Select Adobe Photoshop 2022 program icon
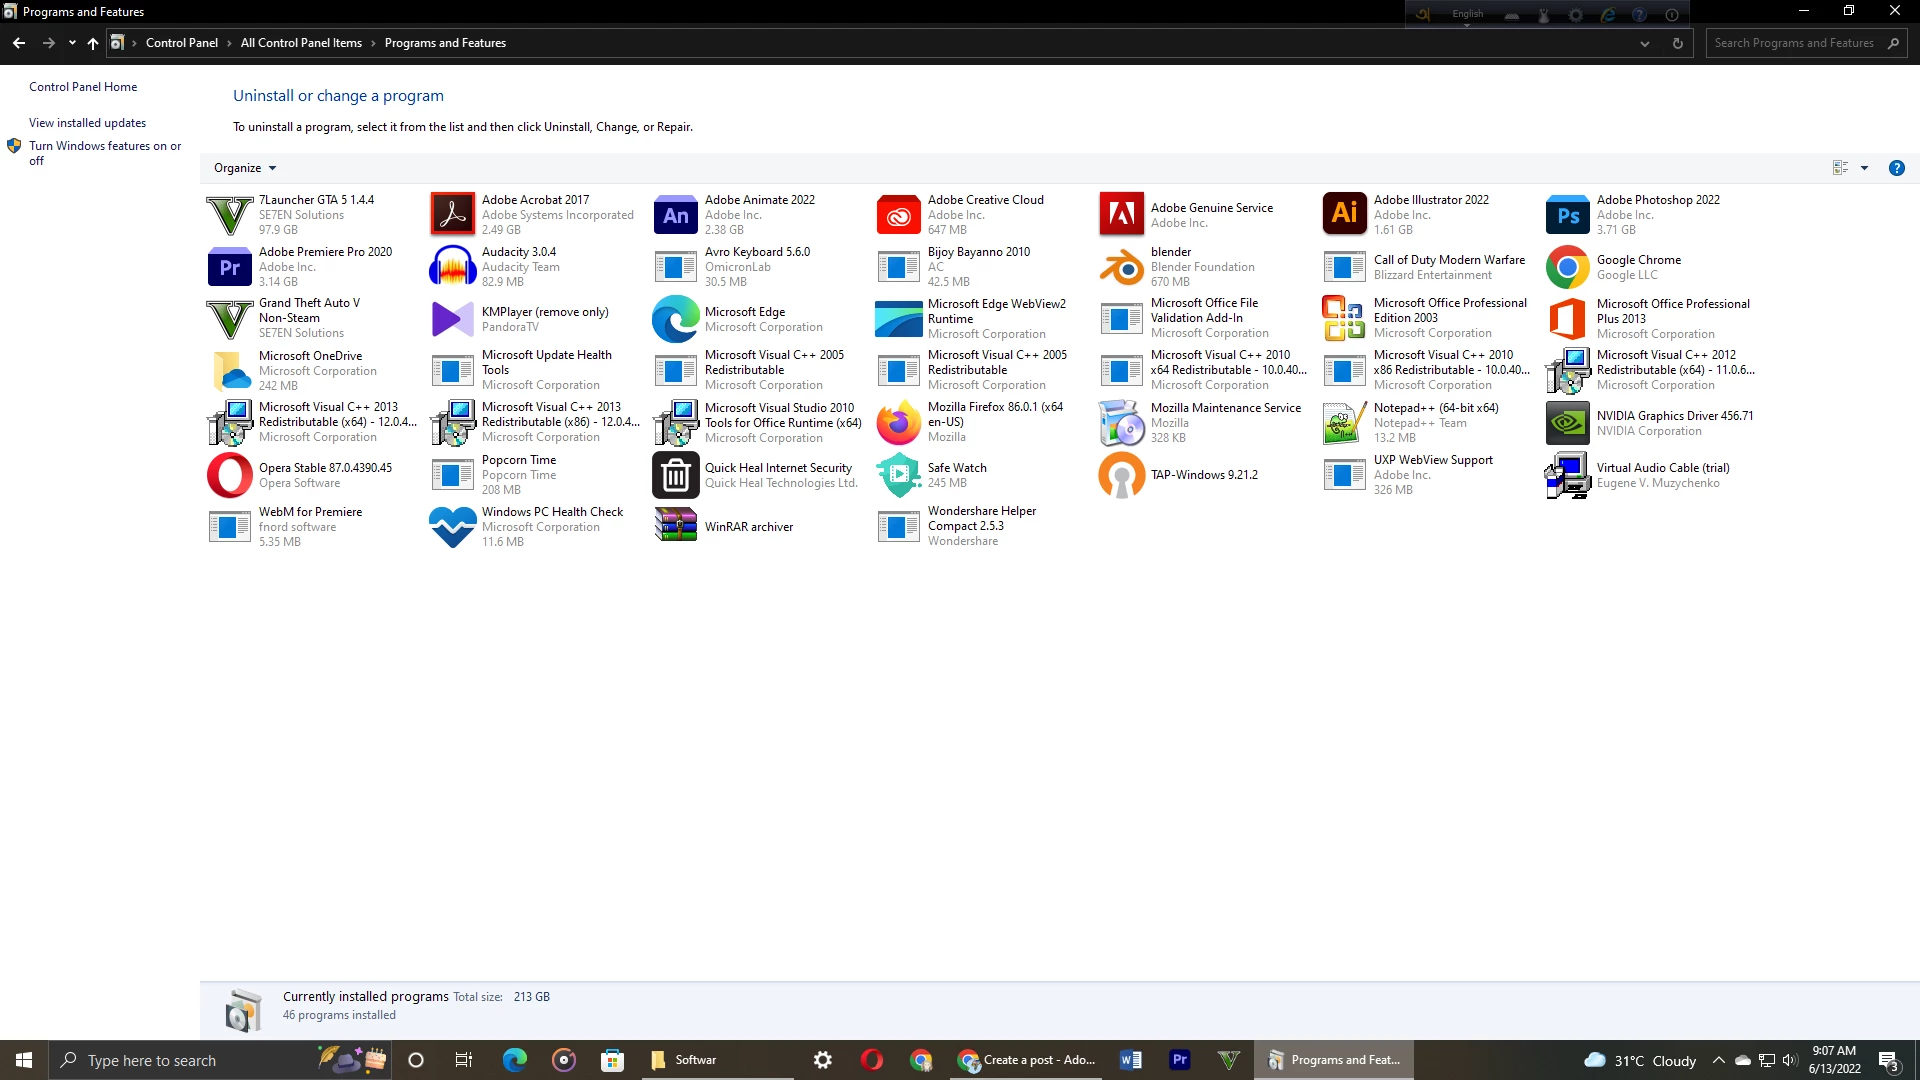This screenshot has height=1080, width=1920. (1567, 215)
